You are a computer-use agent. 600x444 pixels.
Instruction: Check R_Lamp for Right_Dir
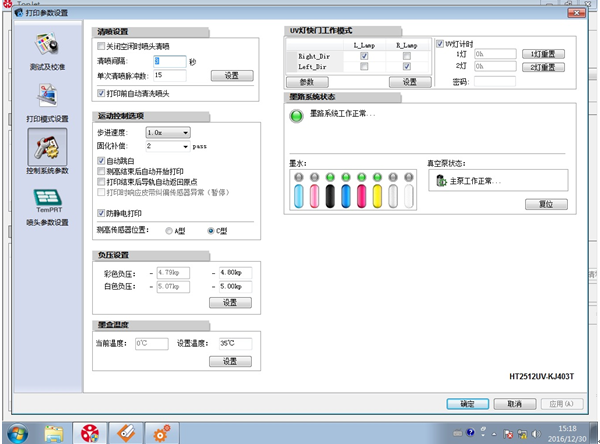tap(408, 56)
